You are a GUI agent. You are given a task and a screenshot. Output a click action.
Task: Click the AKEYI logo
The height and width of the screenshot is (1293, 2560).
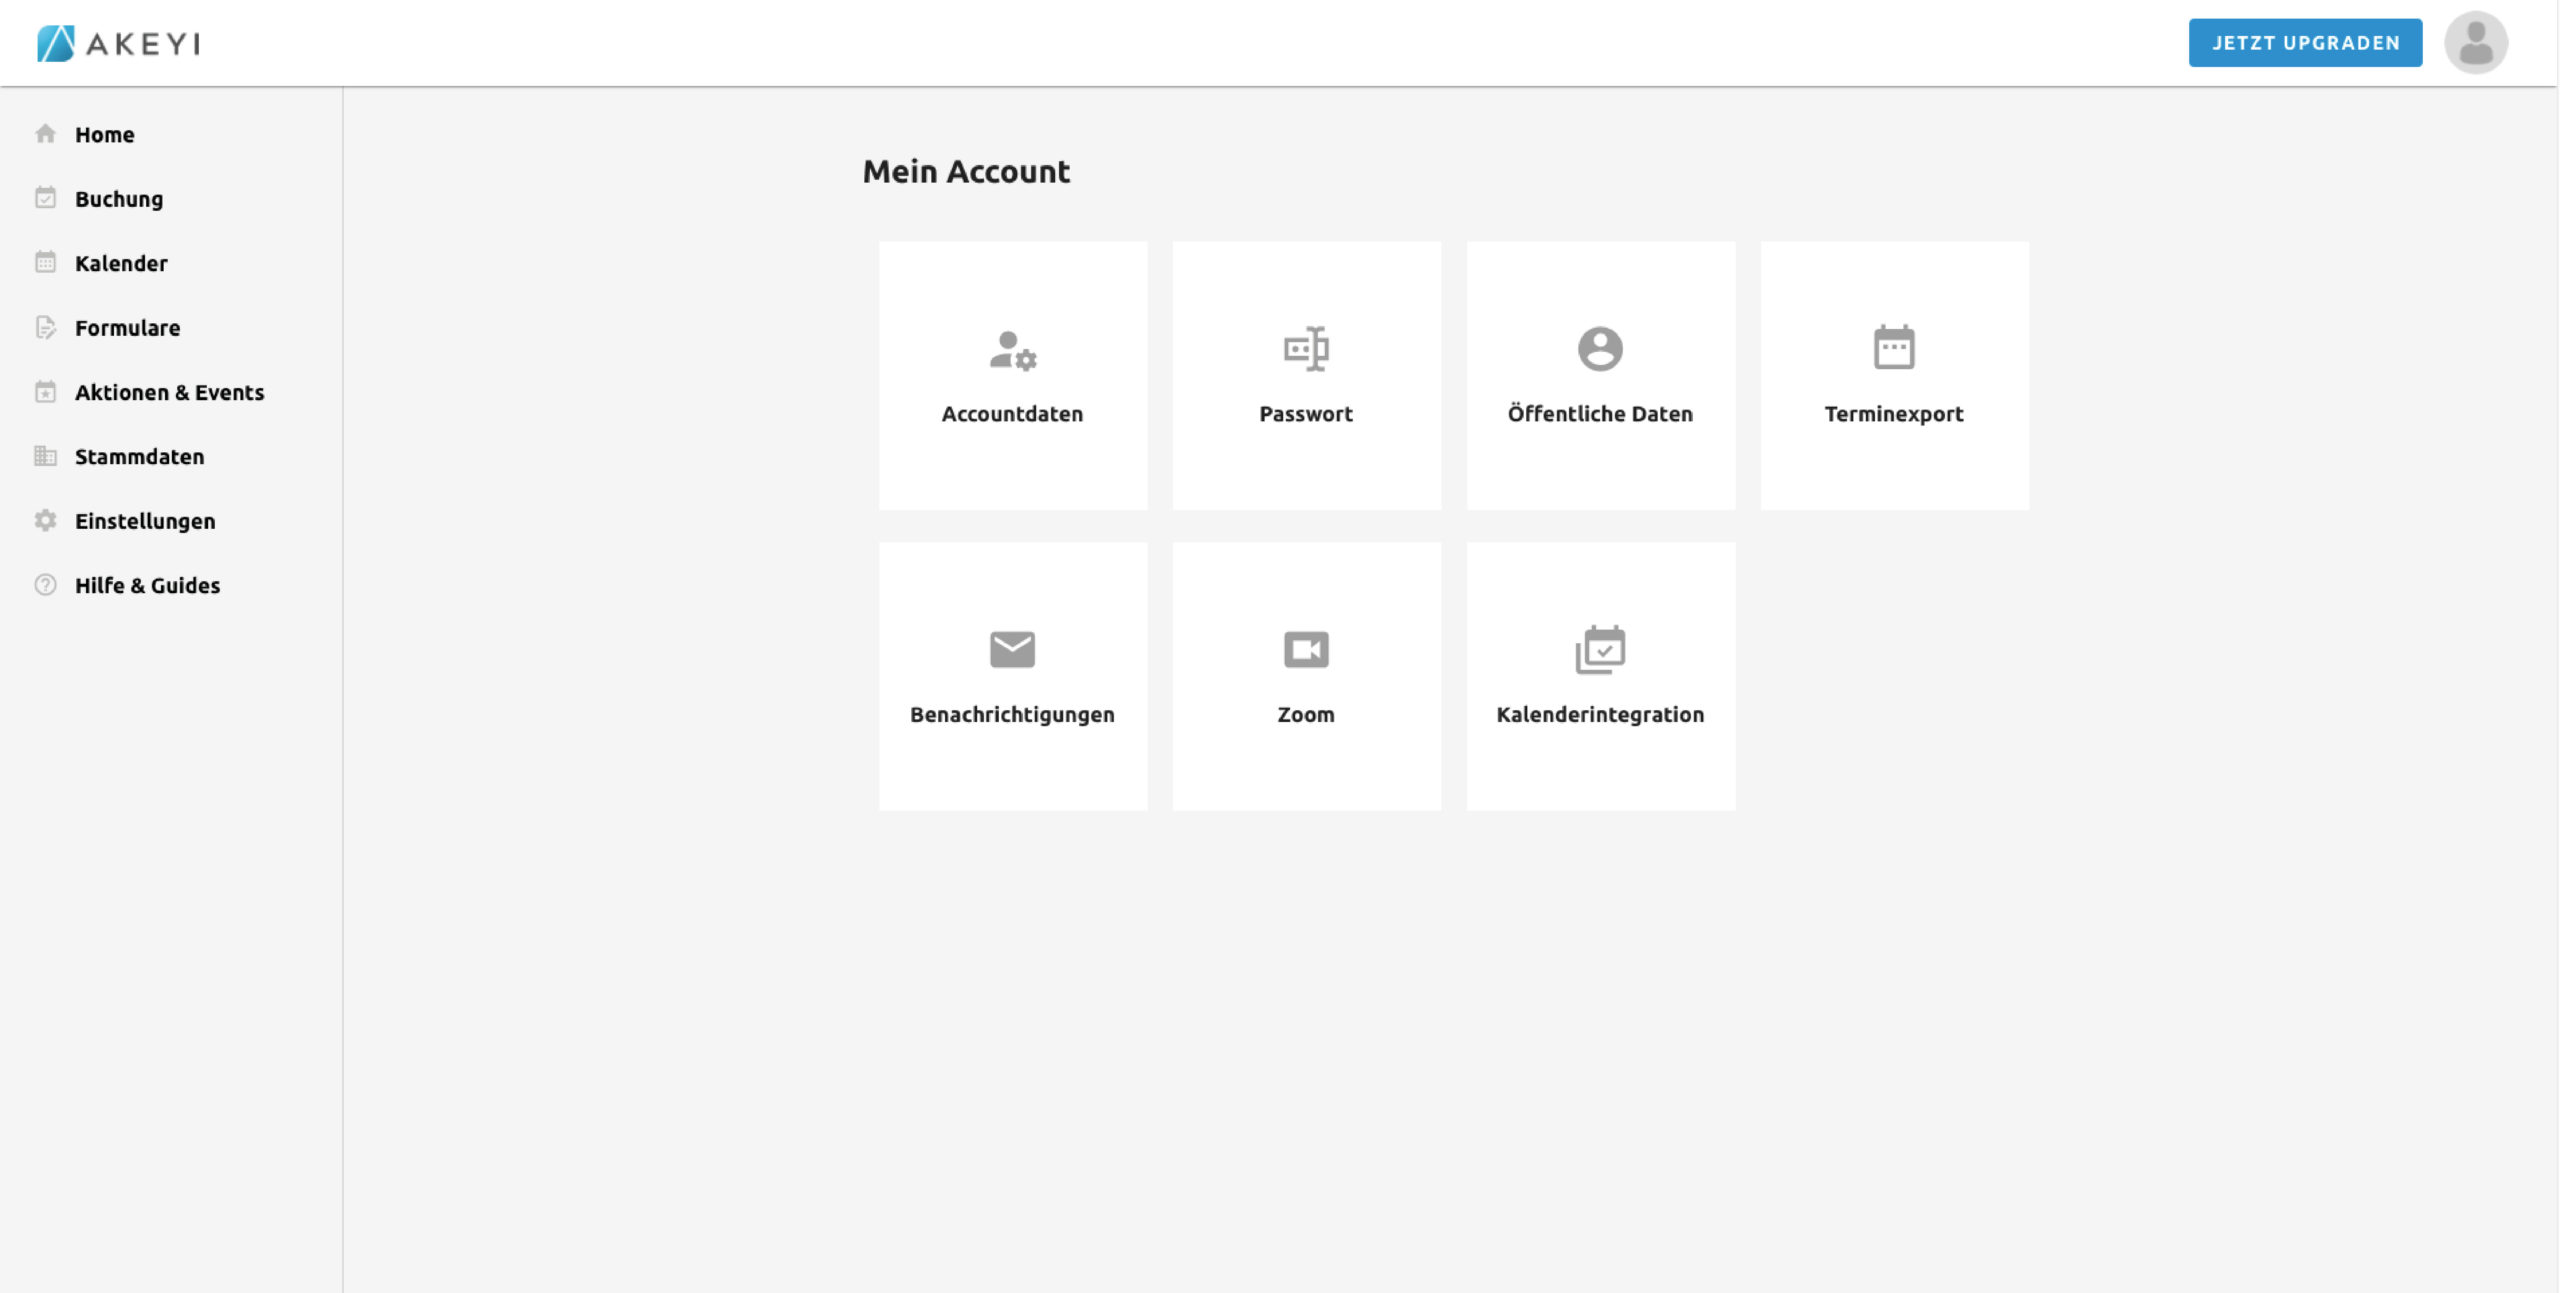(118, 44)
